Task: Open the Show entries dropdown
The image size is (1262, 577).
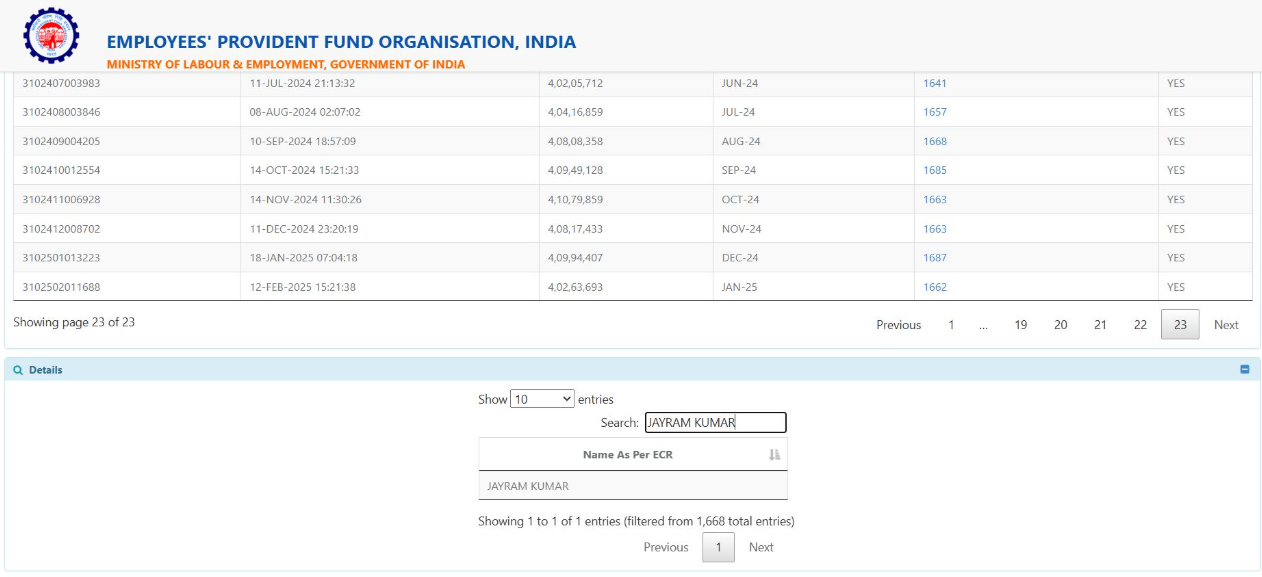Action: 542,399
